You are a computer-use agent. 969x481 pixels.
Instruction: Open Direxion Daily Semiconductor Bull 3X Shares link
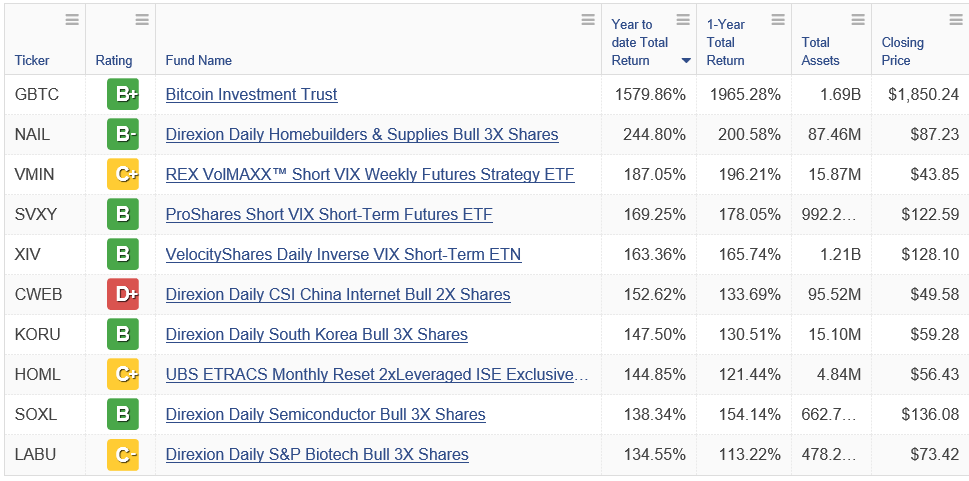coord(325,415)
